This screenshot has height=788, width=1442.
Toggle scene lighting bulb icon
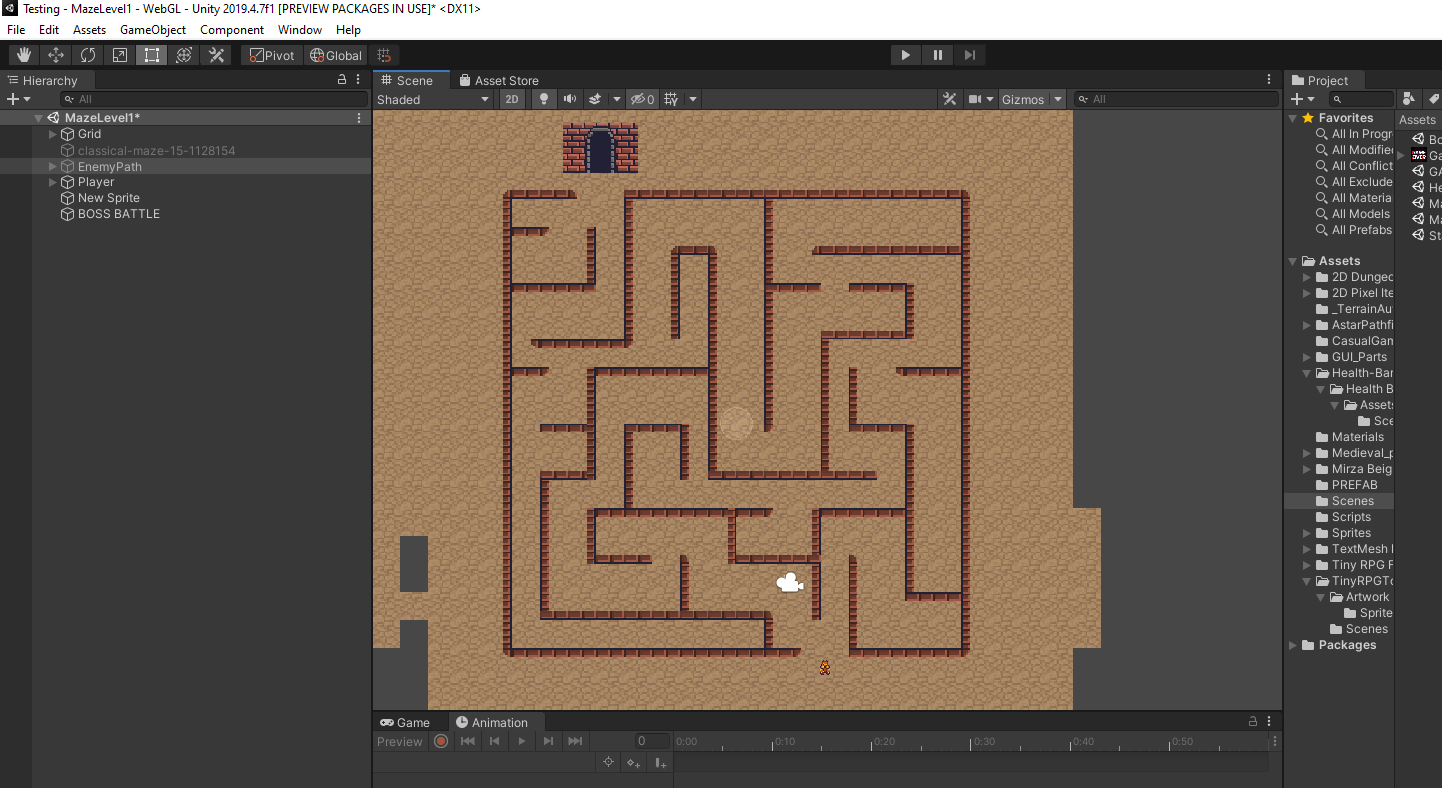click(544, 99)
